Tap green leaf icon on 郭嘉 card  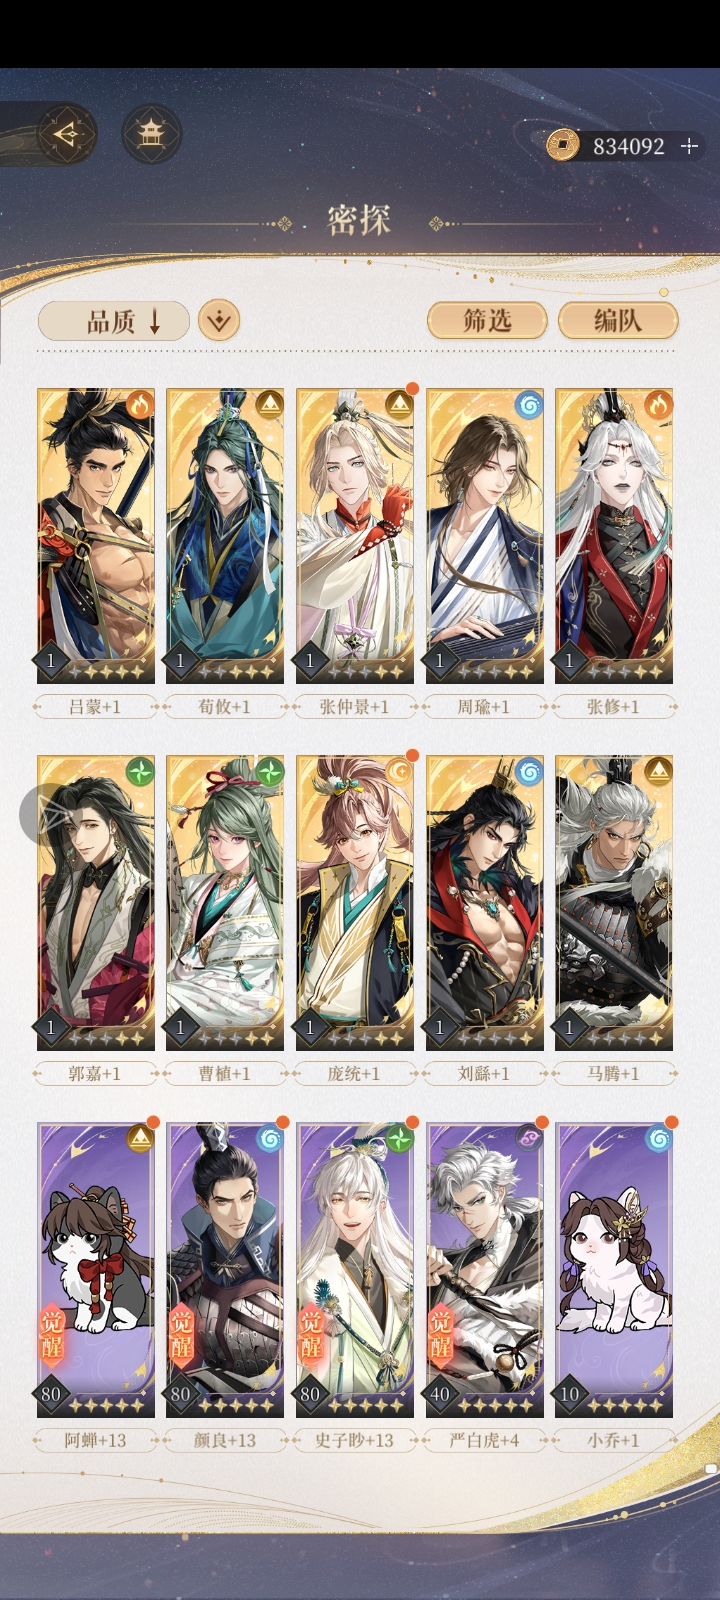(x=140, y=771)
